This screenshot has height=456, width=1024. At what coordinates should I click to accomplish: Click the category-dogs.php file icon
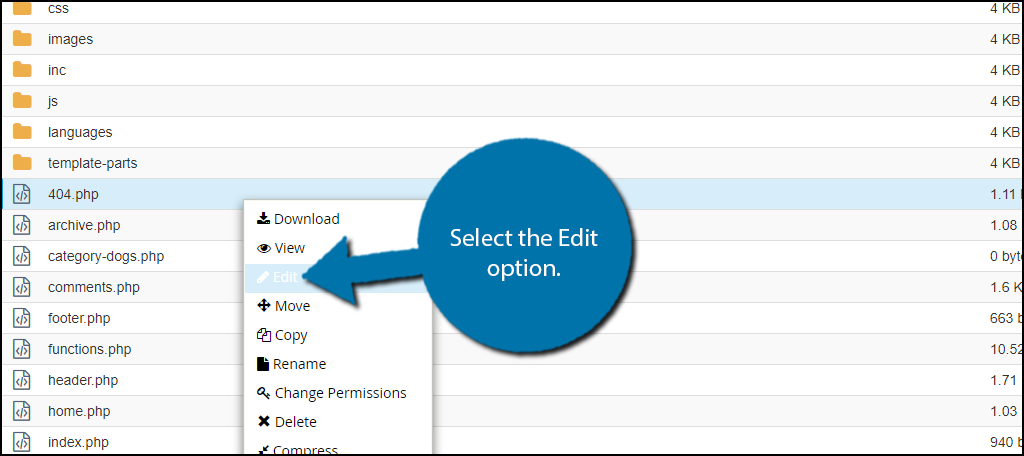coord(22,256)
